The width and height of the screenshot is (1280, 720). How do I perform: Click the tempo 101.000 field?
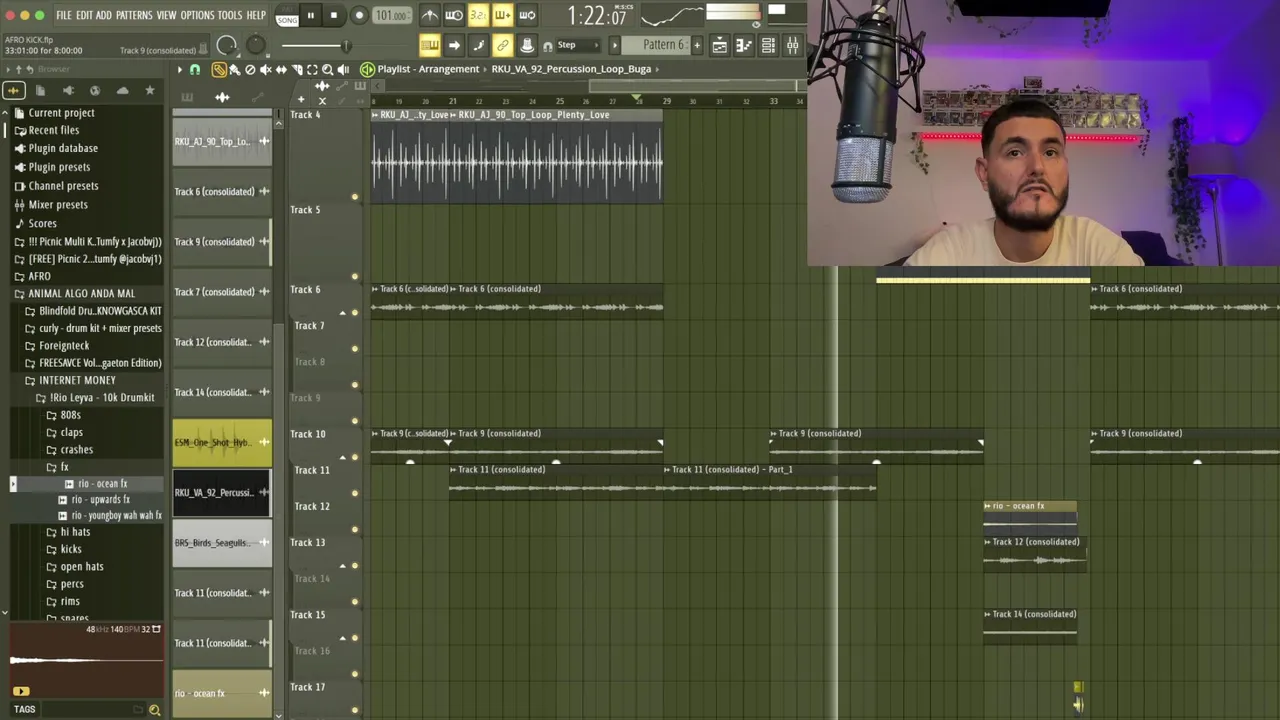[x=391, y=15]
